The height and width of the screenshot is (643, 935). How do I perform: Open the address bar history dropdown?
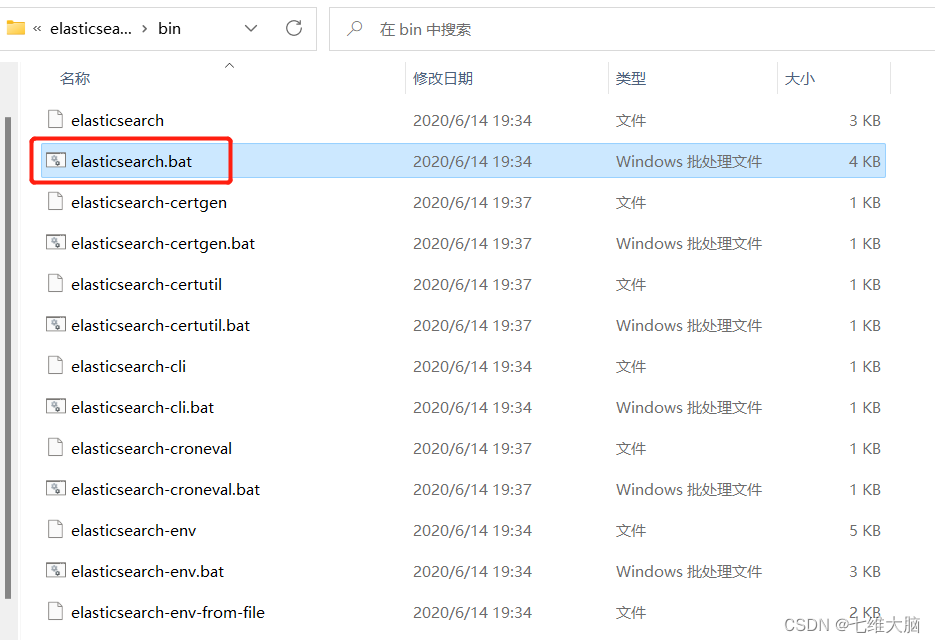click(x=251, y=28)
